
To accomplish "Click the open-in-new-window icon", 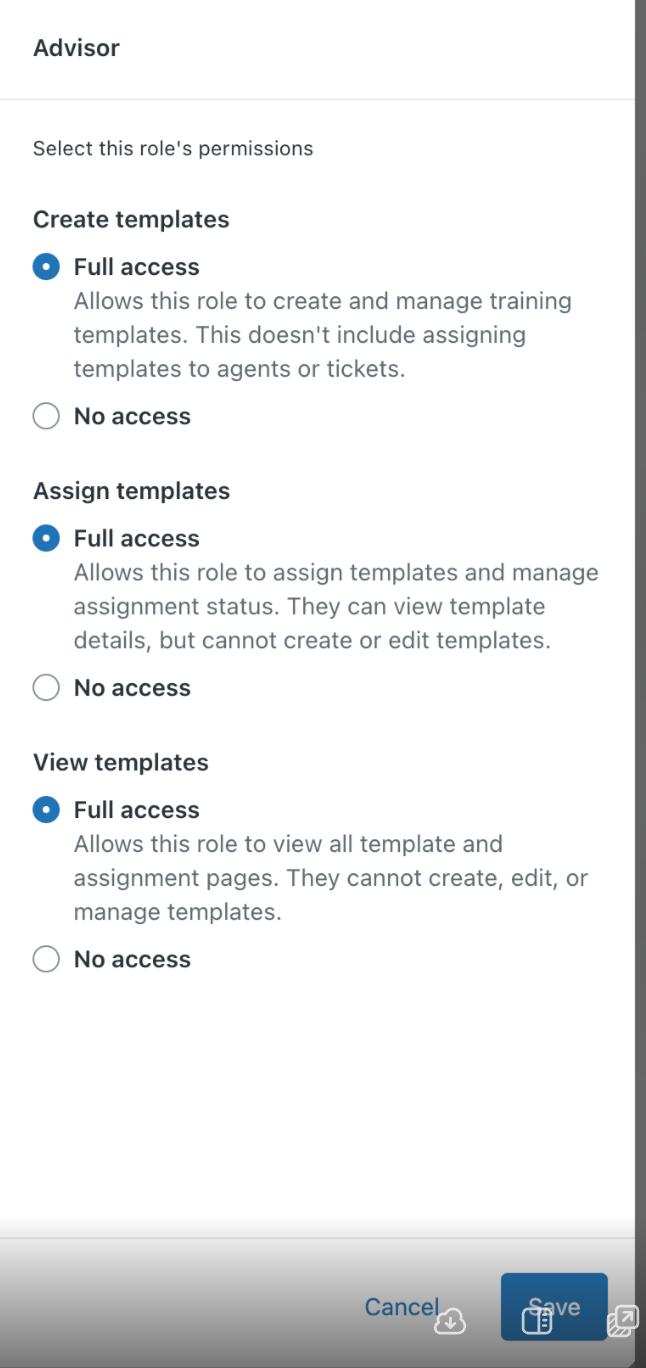I will pos(622,1321).
